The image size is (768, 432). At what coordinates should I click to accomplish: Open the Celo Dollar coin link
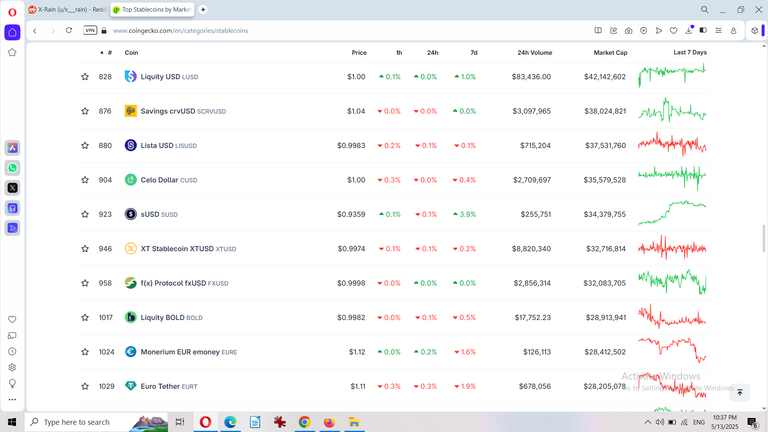tap(168, 180)
